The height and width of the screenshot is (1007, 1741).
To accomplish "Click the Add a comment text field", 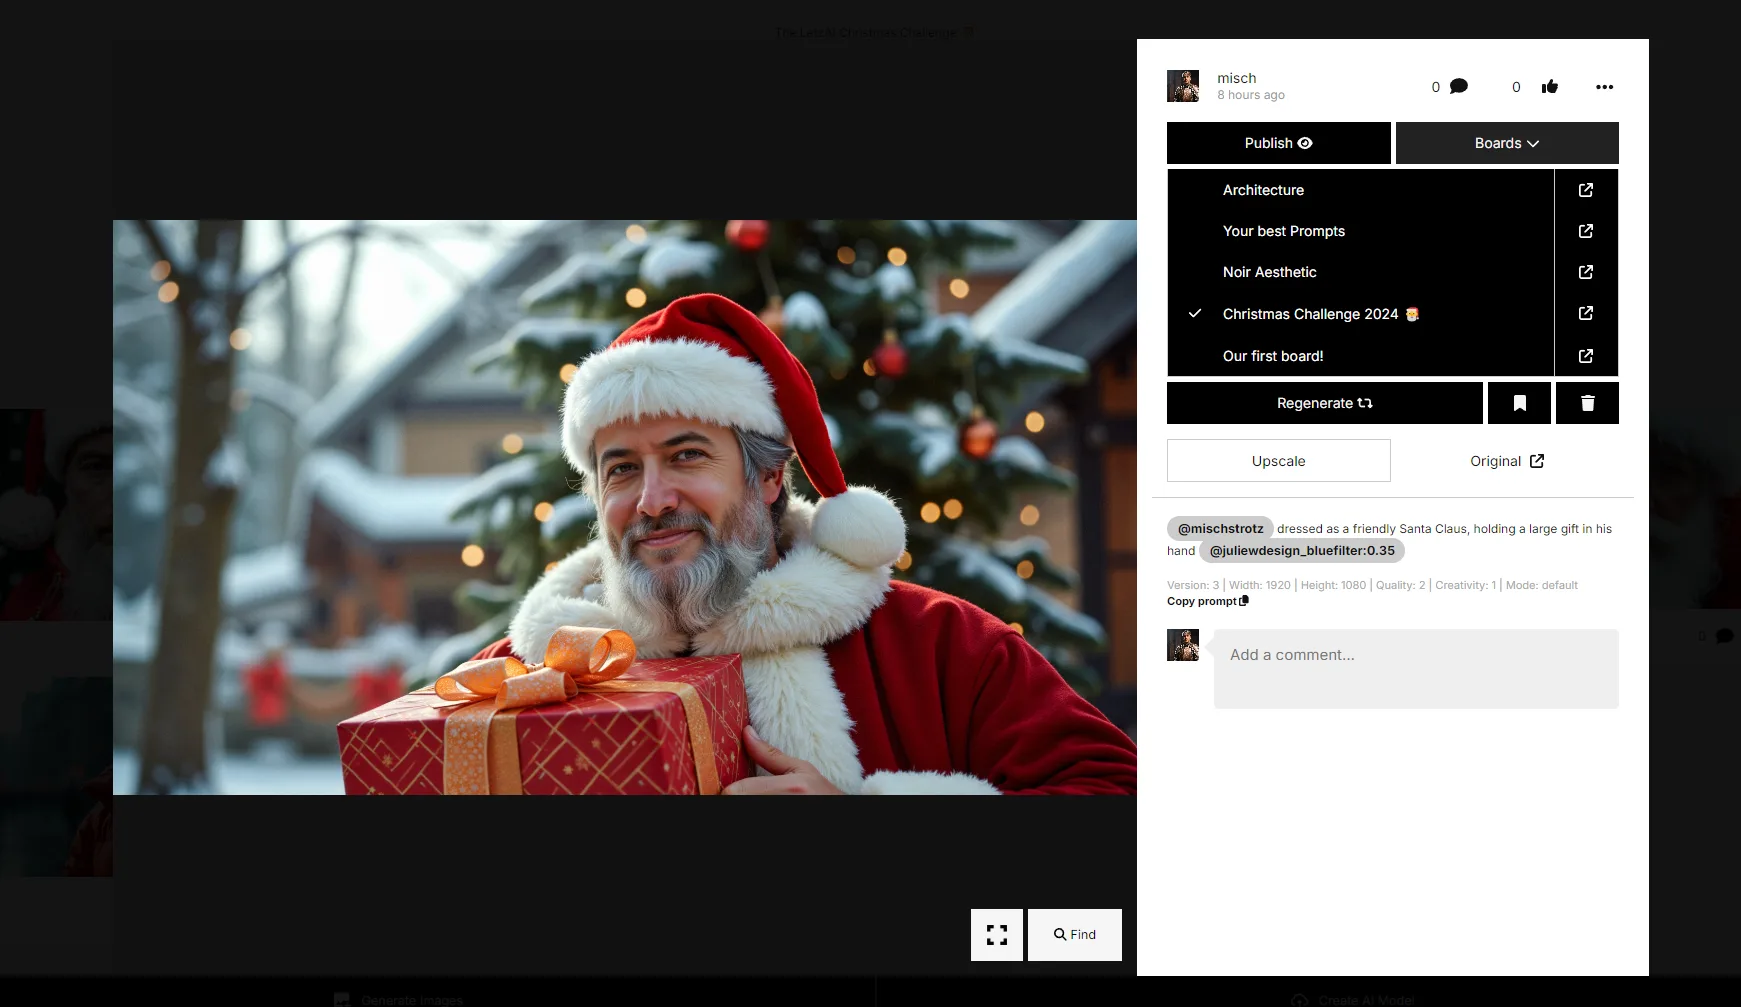I will (x=1415, y=668).
